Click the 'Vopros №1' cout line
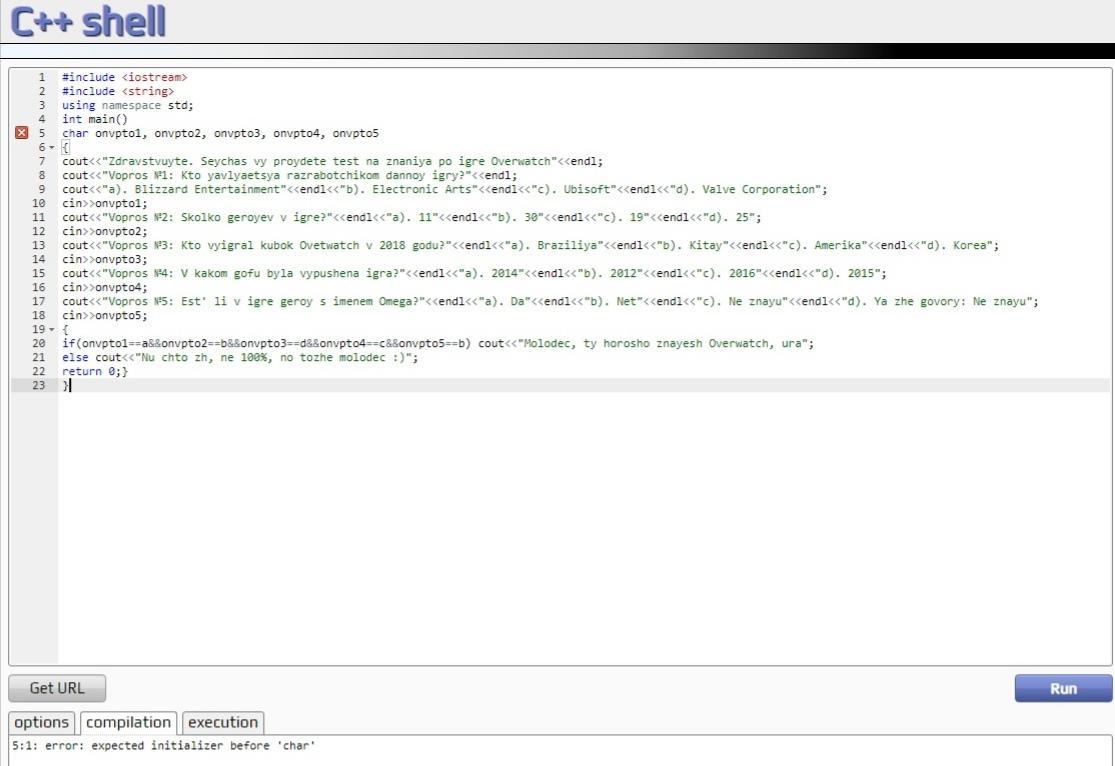The height and width of the screenshot is (766, 1115). click(289, 175)
